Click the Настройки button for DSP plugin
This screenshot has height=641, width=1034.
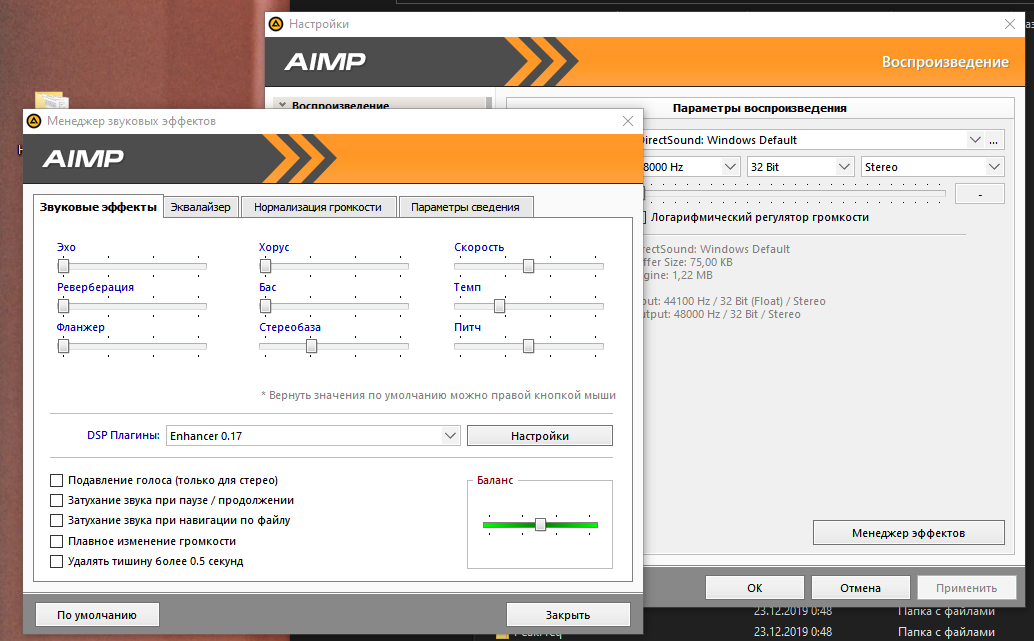[539, 436]
